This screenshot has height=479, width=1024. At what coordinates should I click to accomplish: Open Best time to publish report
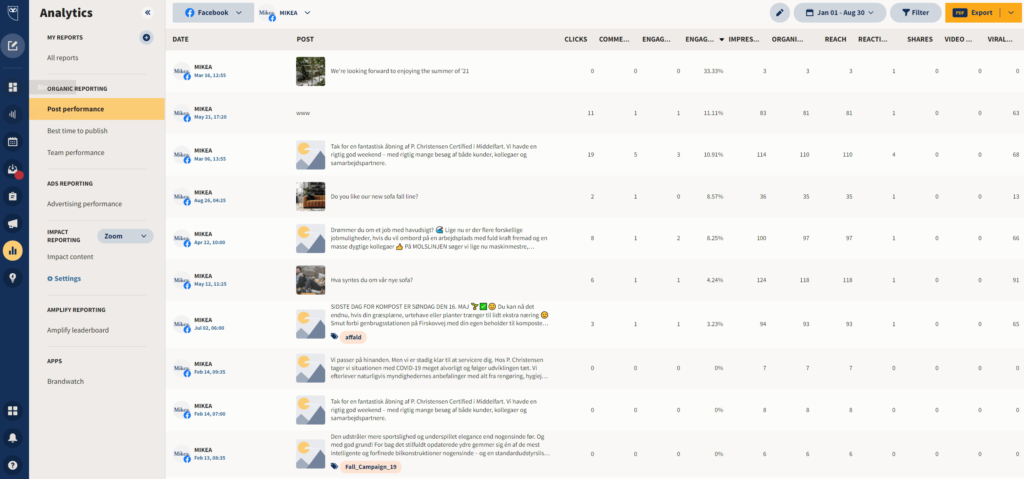tap(77, 131)
